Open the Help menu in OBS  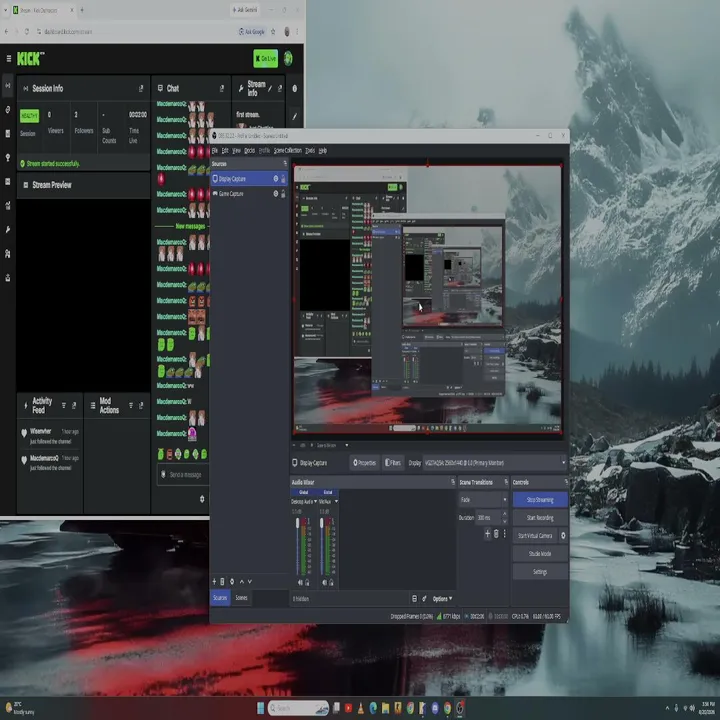(323, 151)
